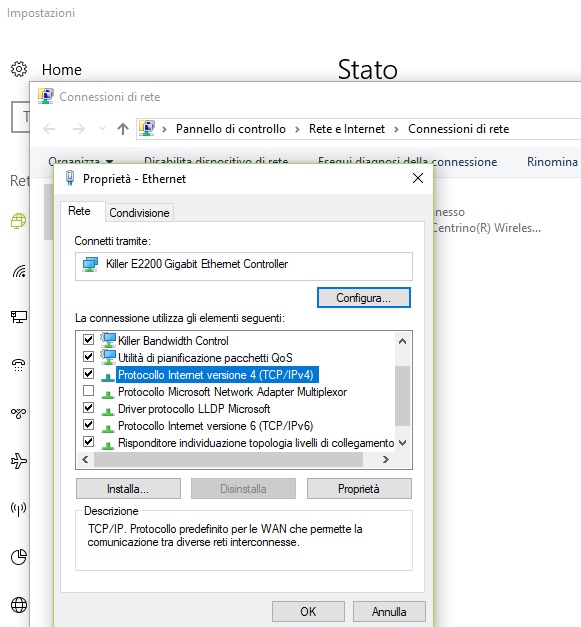Go up one folder level in Explorer

[123, 129]
